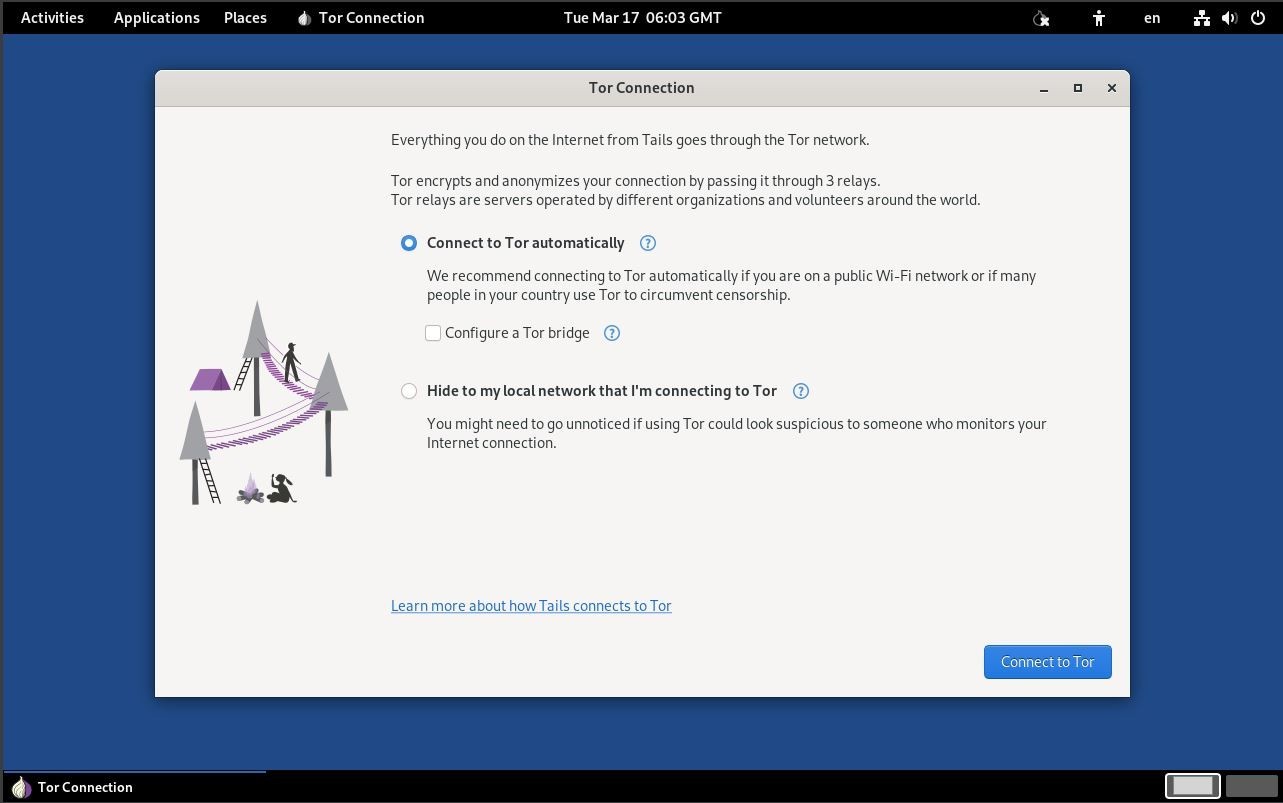Select Hide to my local network radio option

click(409, 391)
